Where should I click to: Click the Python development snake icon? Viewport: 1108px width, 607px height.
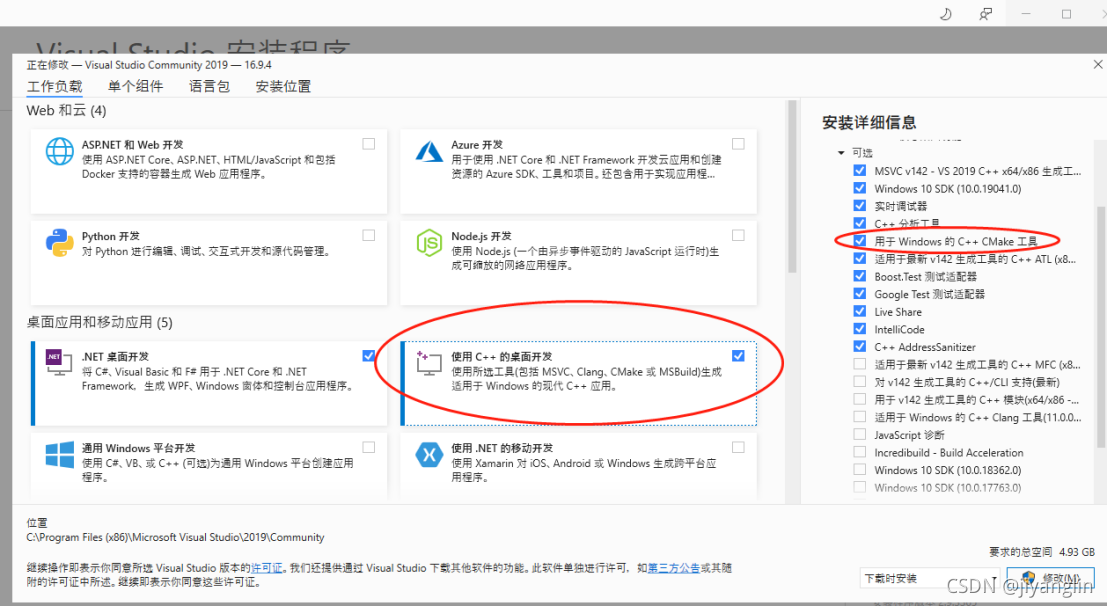tap(59, 243)
